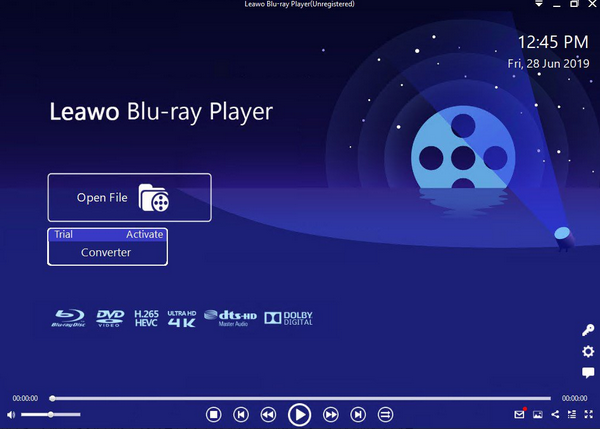Click the total duration 00:00:00 at right
This screenshot has height=429, width=600.
coord(574,398)
